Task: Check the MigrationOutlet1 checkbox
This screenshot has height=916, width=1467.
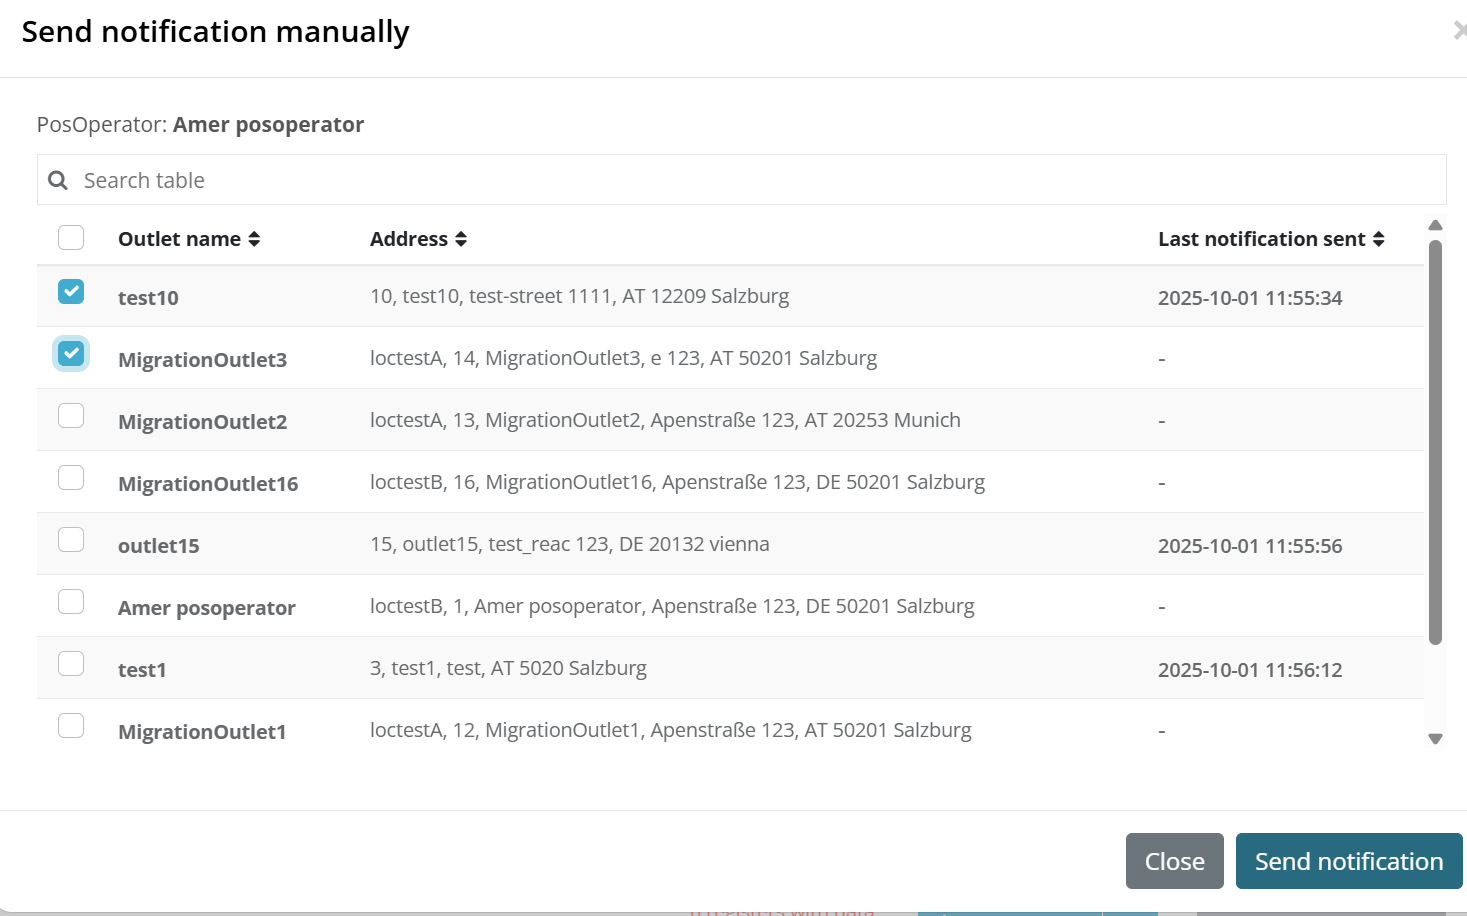Action: click(x=71, y=726)
